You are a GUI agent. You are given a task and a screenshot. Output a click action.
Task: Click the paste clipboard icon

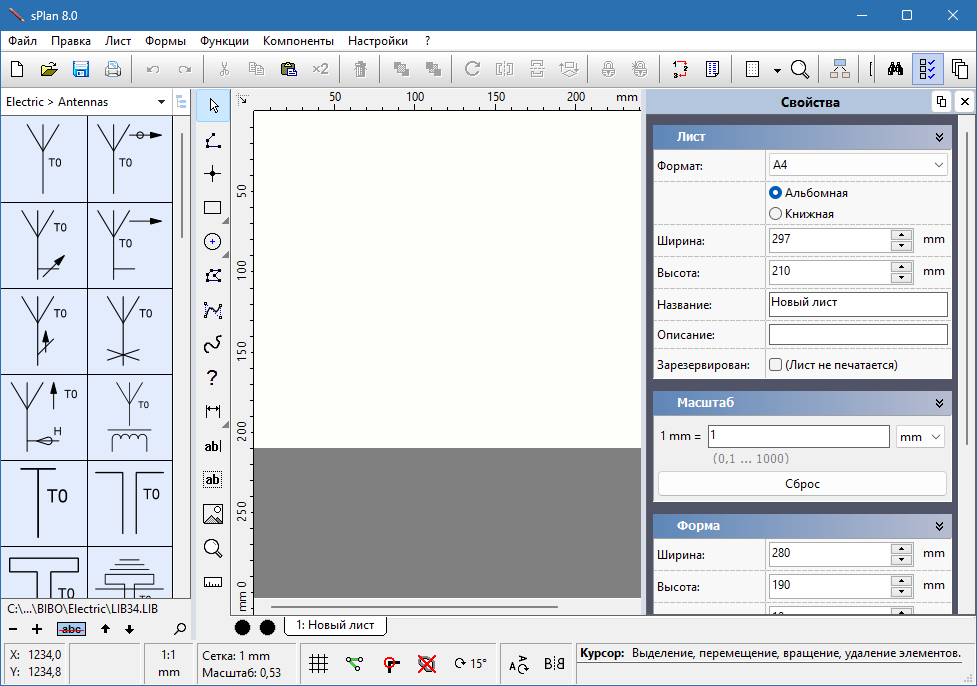tap(288, 69)
